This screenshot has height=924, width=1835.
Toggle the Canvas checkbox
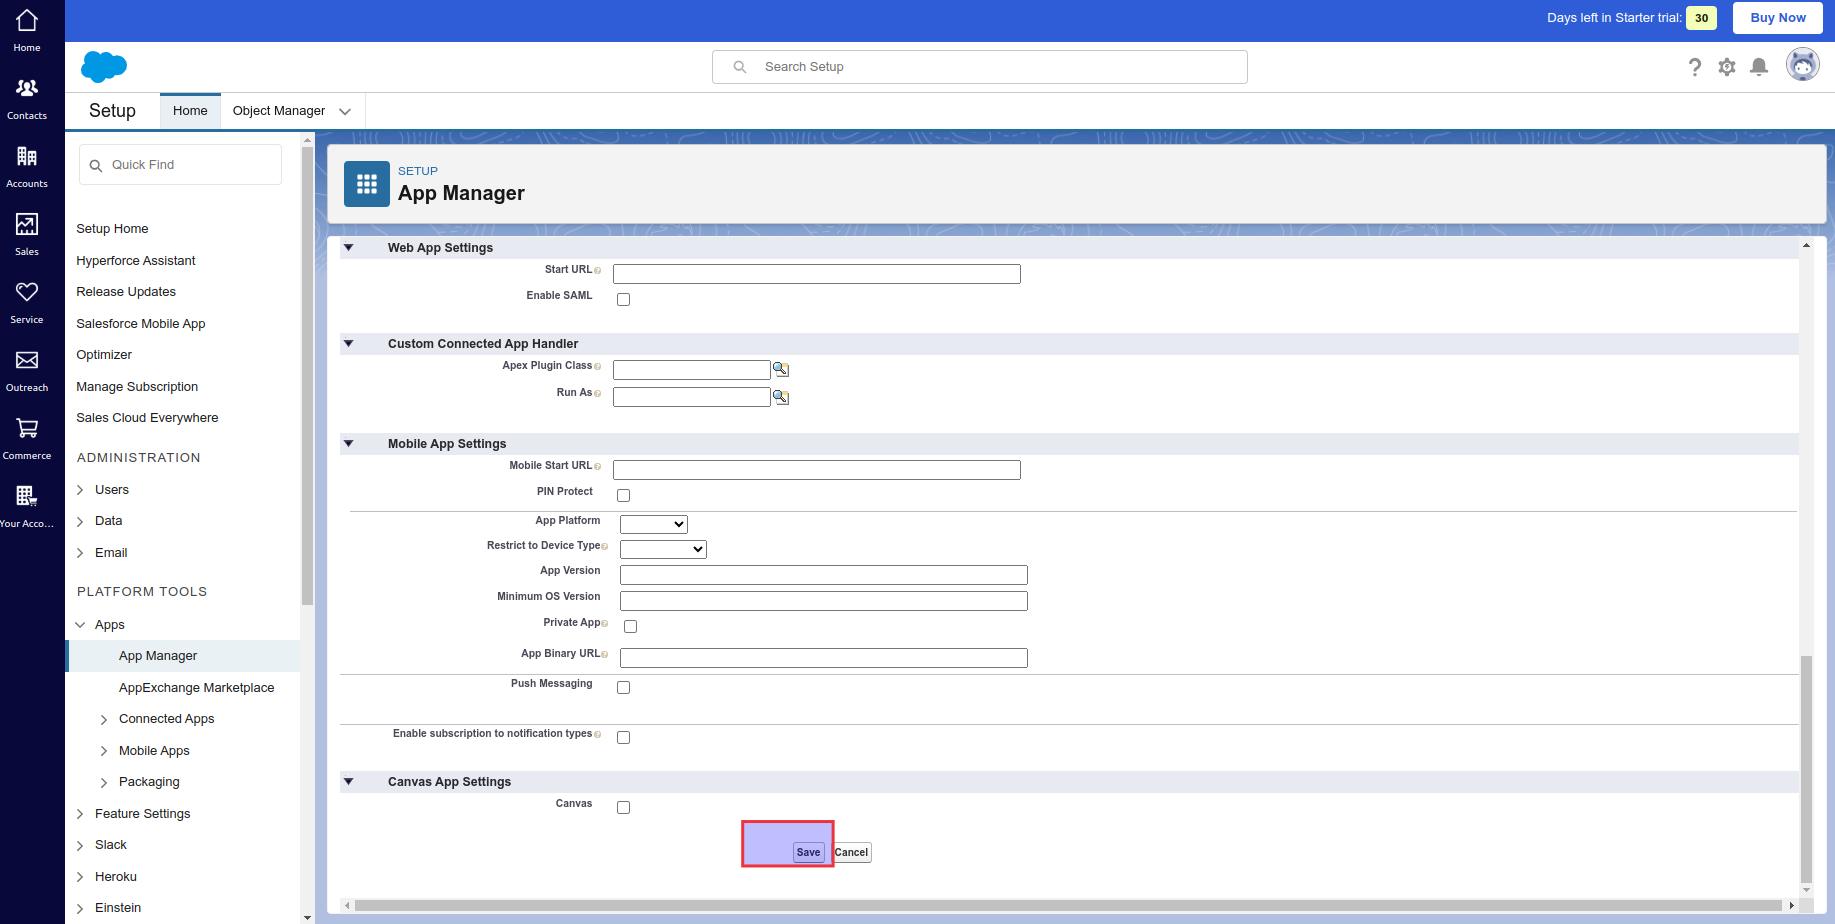point(623,807)
